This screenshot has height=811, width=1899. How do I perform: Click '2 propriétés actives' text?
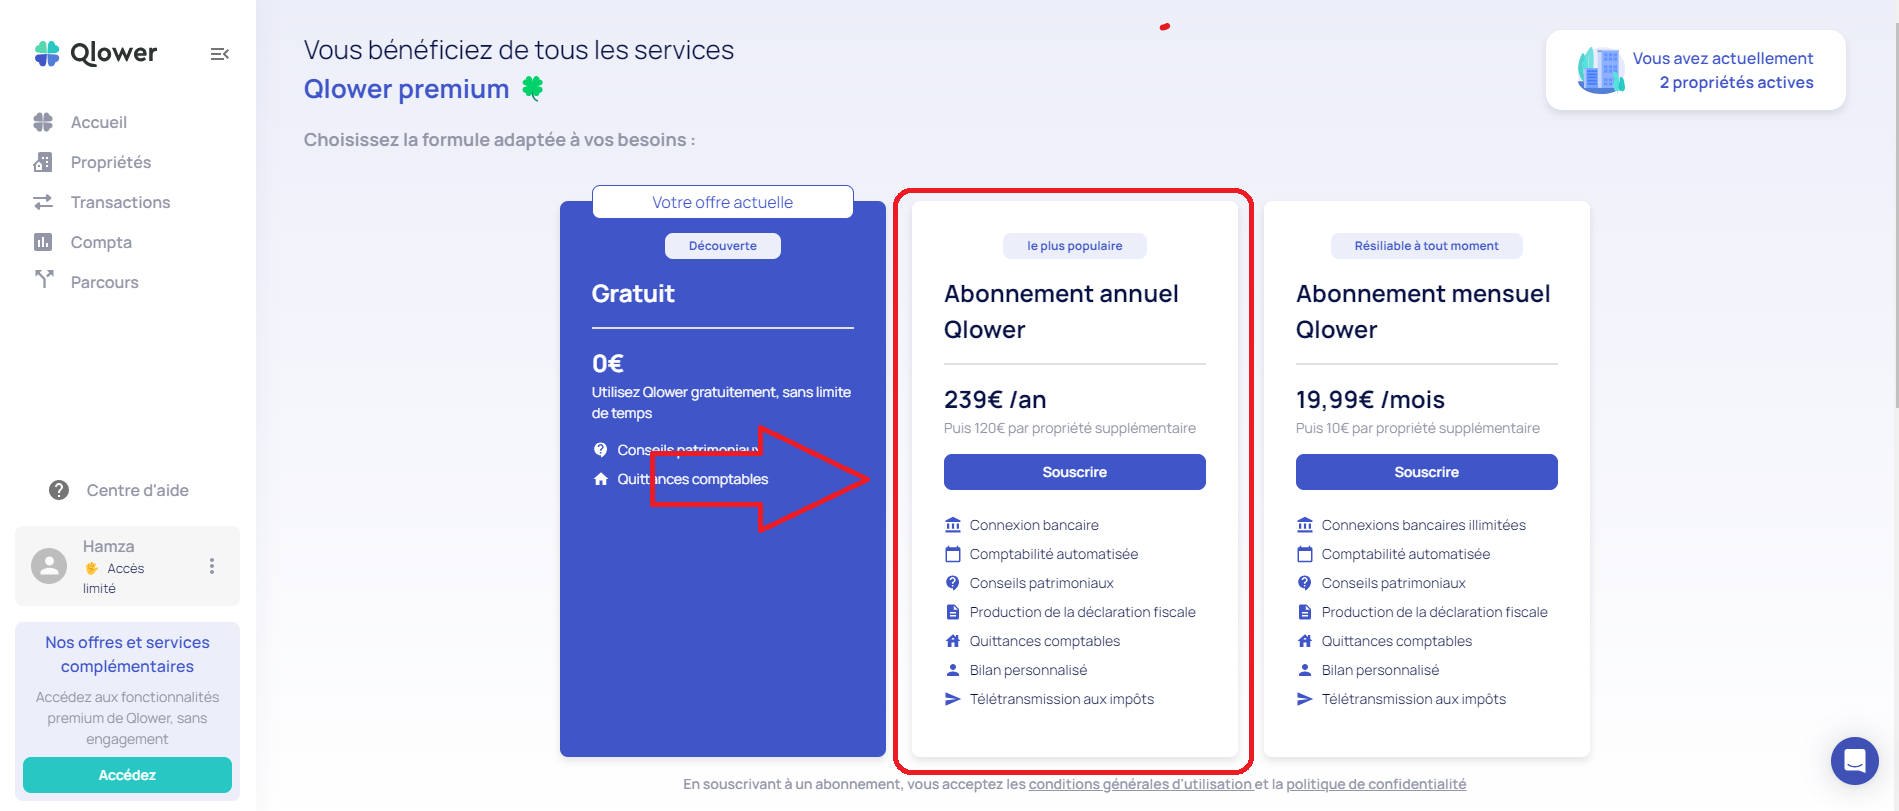1736,82
